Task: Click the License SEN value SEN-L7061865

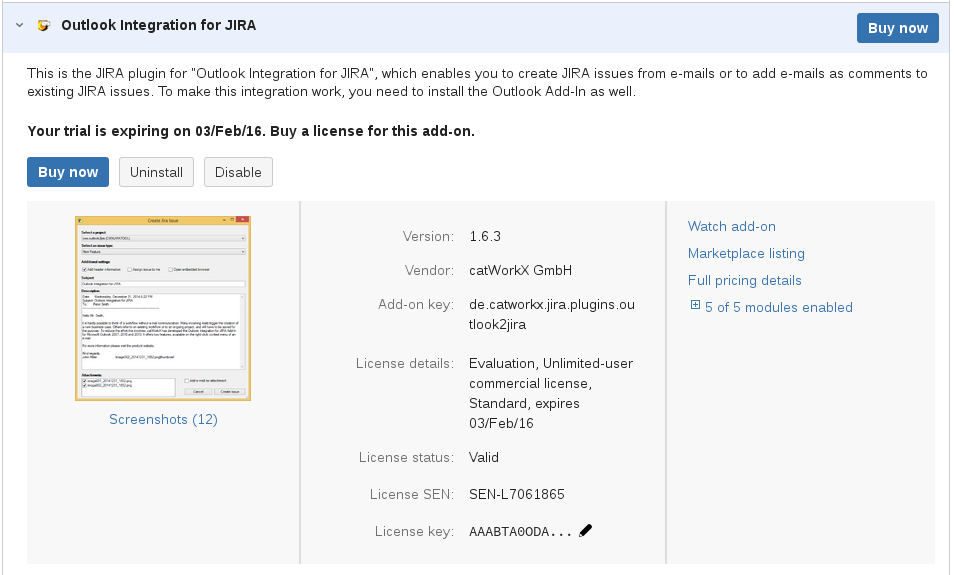Action: (x=517, y=494)
